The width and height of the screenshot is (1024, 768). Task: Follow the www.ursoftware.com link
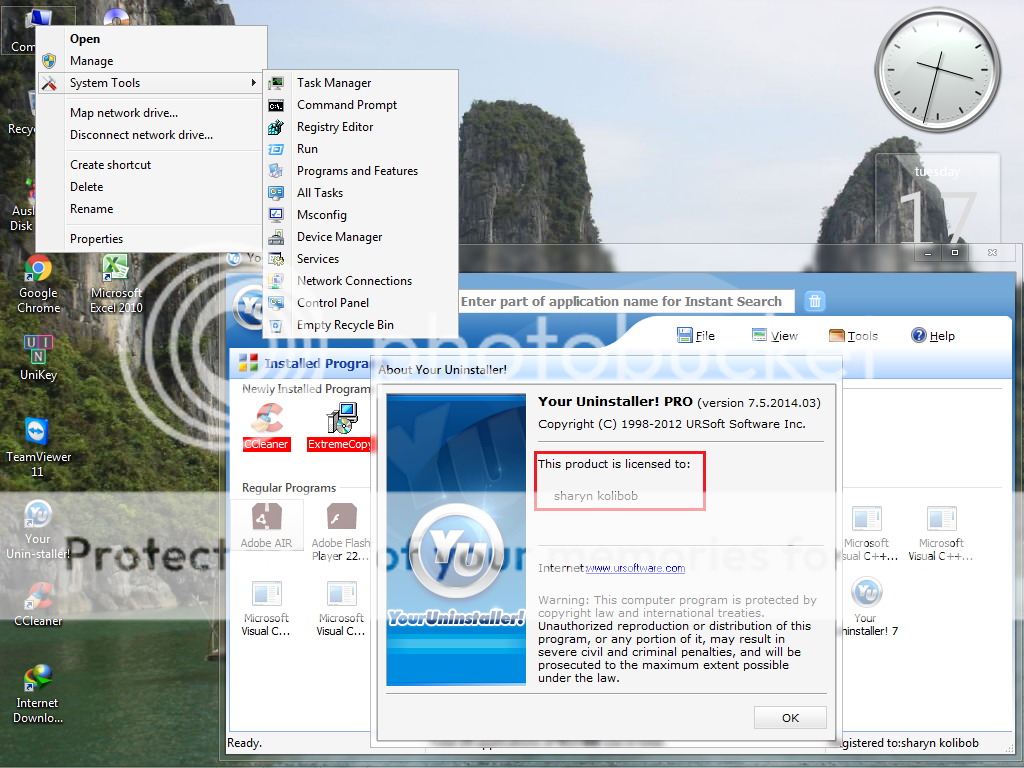click(635, 568)
